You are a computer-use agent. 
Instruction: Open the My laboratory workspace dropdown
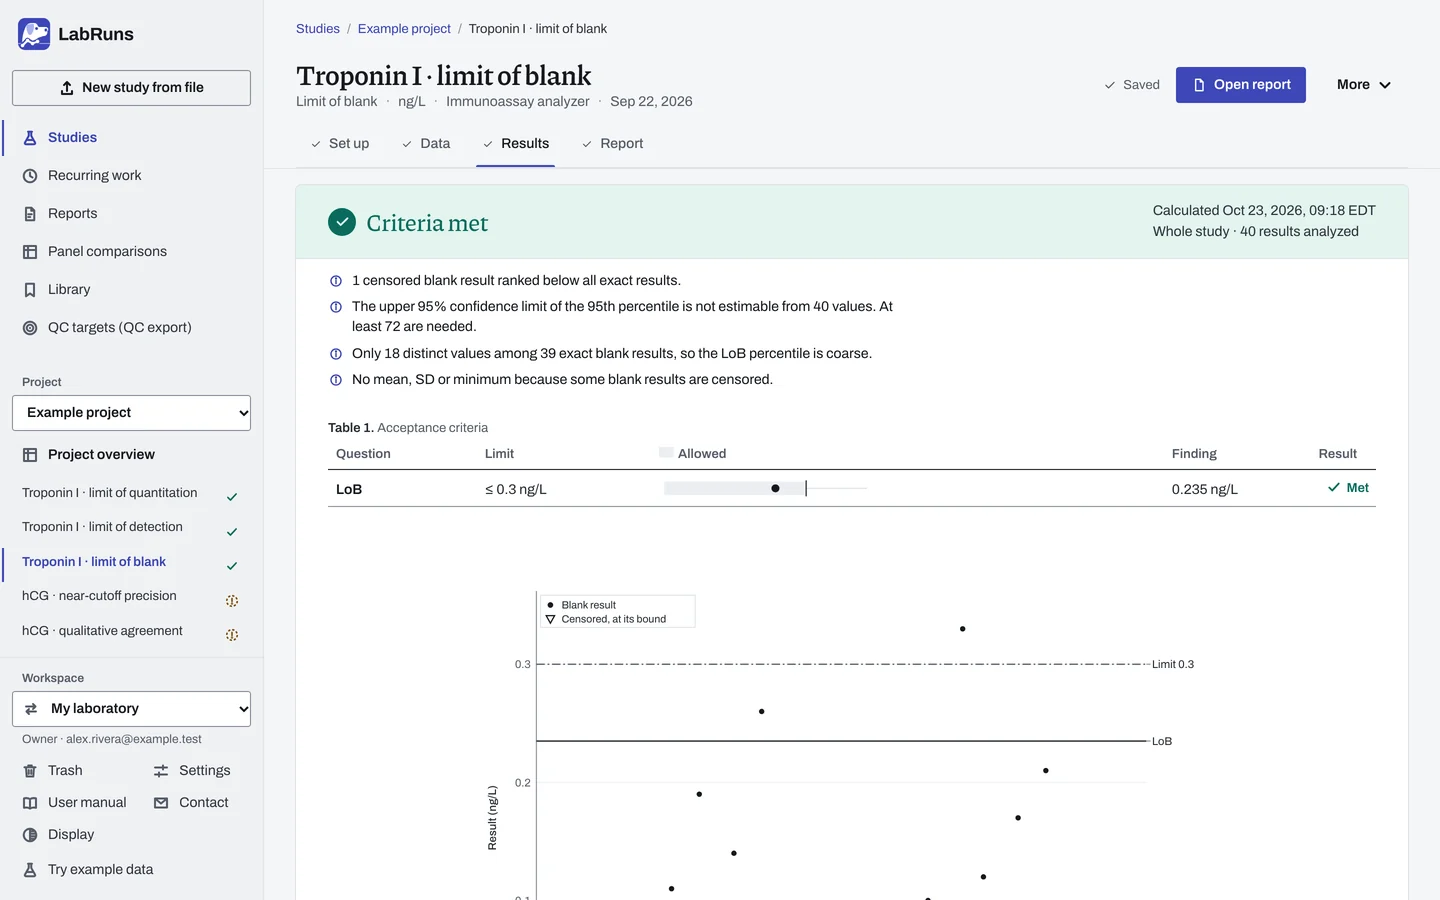pos(131,709)
